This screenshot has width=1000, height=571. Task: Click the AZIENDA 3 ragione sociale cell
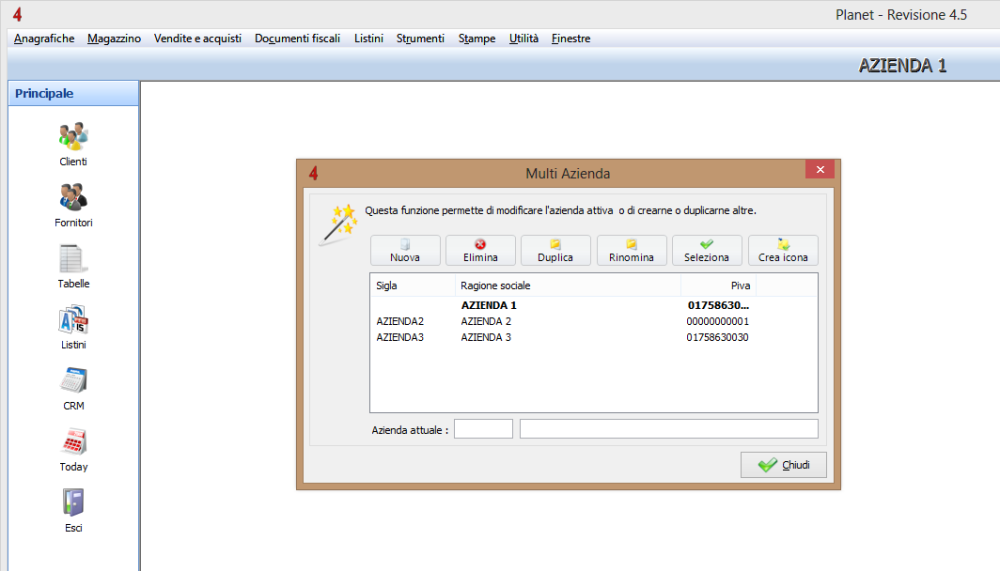[x=486, y=337]
